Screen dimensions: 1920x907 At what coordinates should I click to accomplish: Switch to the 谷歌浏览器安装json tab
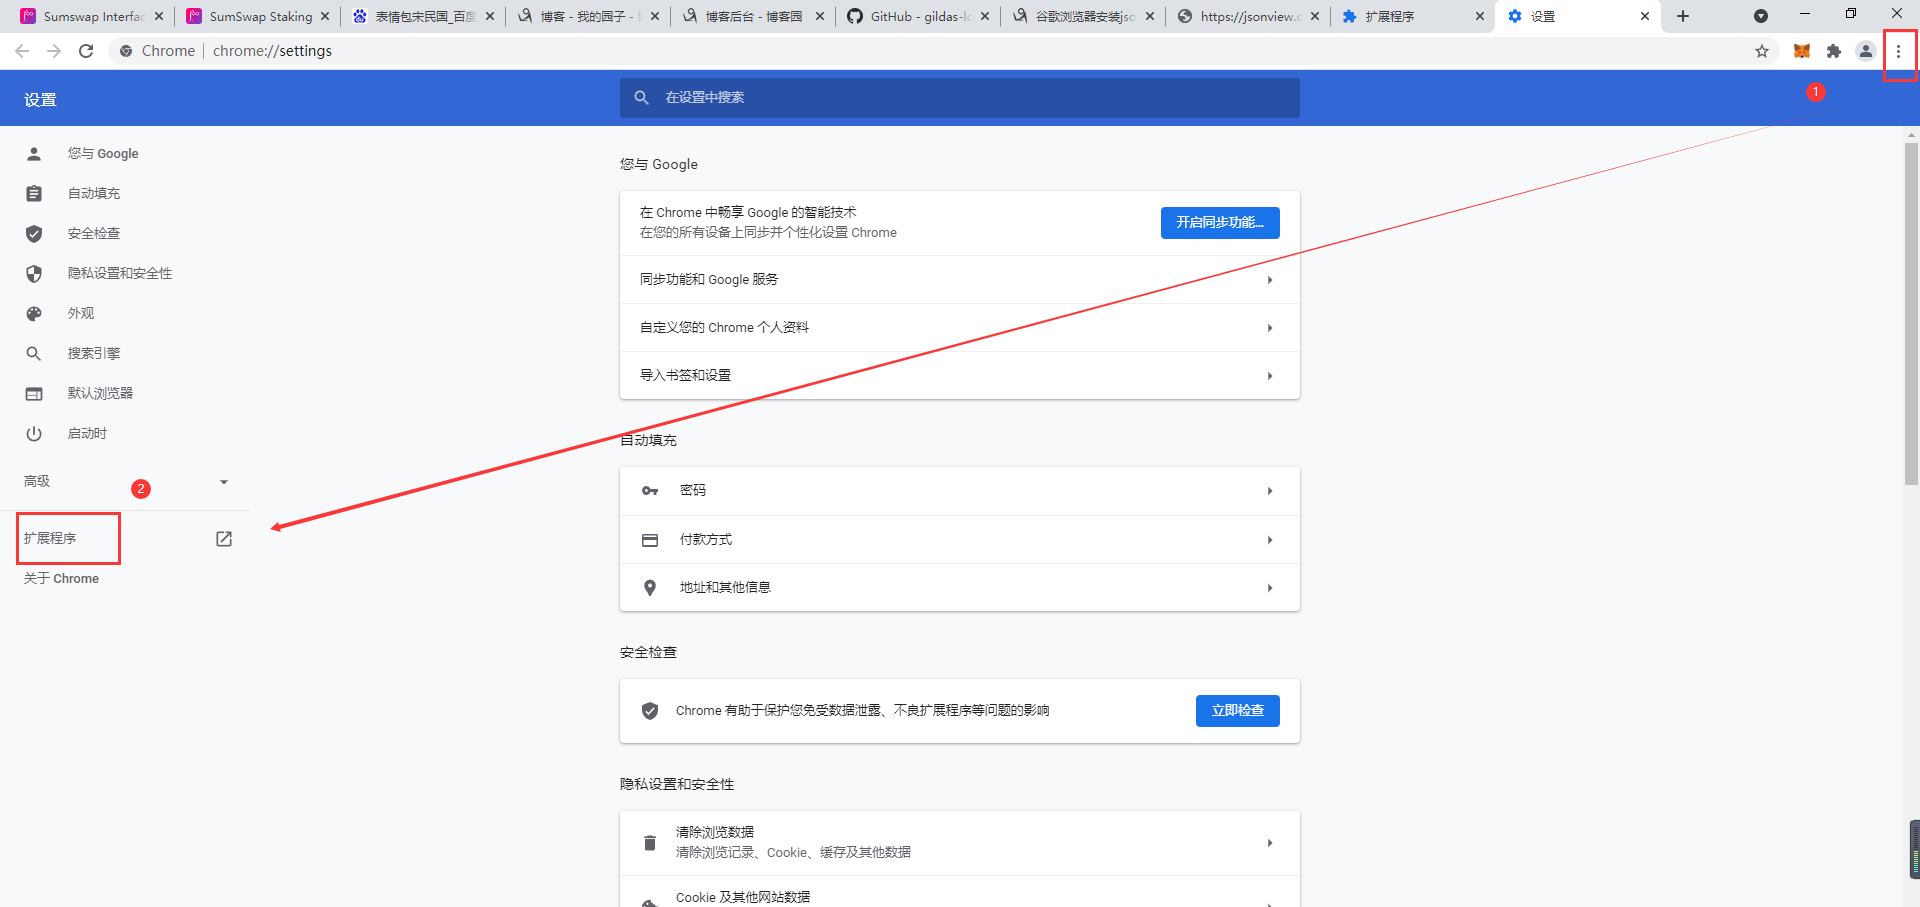coord(1083,16)
